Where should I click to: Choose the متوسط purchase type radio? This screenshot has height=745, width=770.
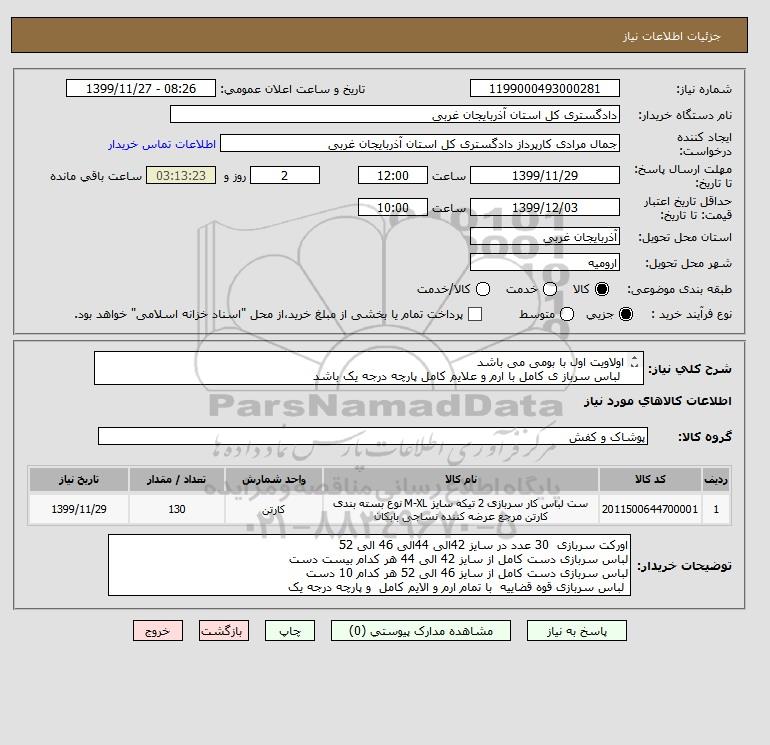point(567,314)
